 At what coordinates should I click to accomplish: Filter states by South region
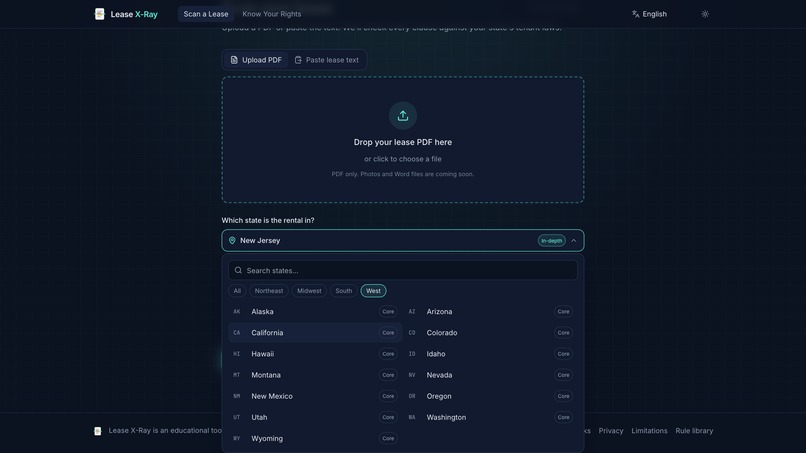click(343, 291)
